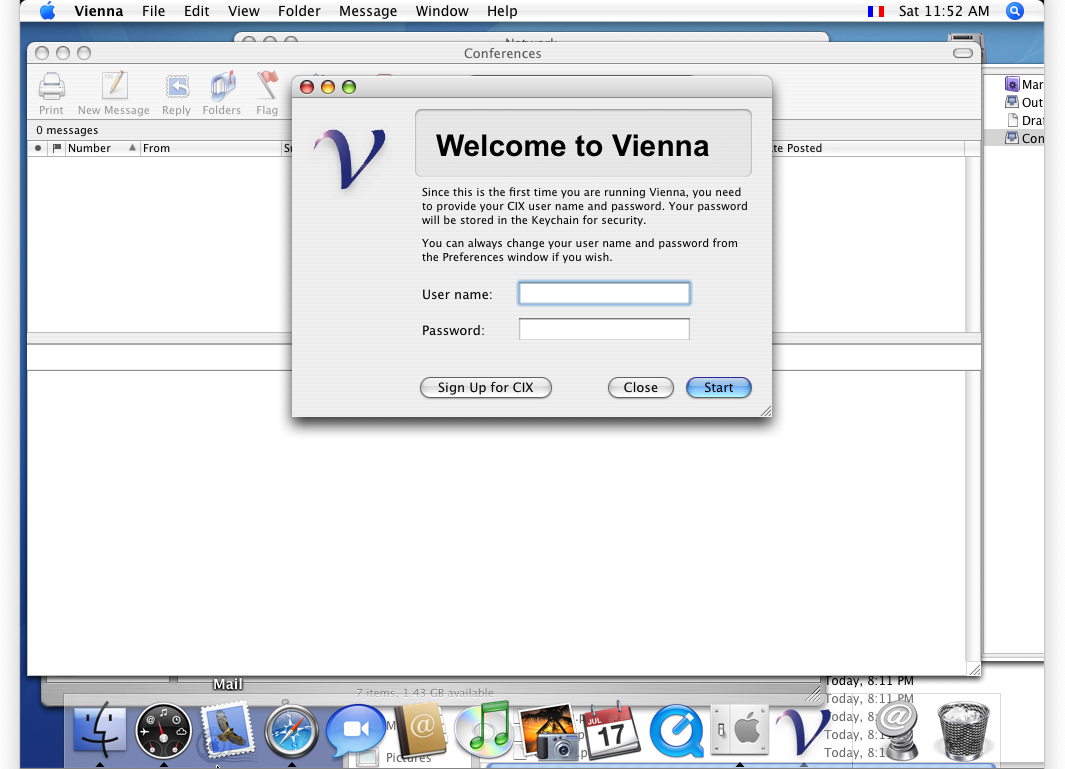
Task: Open Spotlight search in the menu bar
Action: pyautogui.click(x=1015, y=11)
